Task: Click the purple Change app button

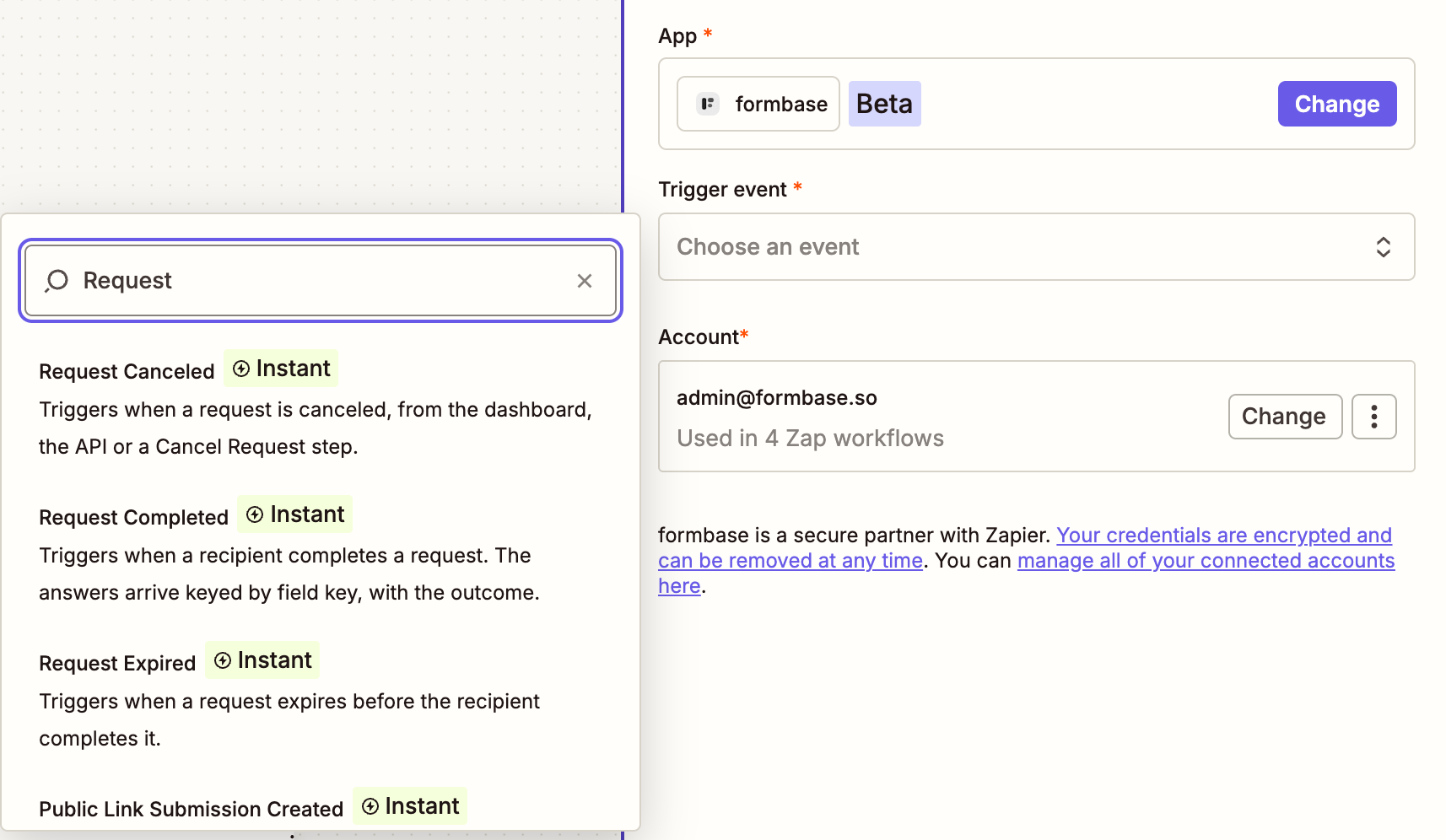Action: [1337, 104]
